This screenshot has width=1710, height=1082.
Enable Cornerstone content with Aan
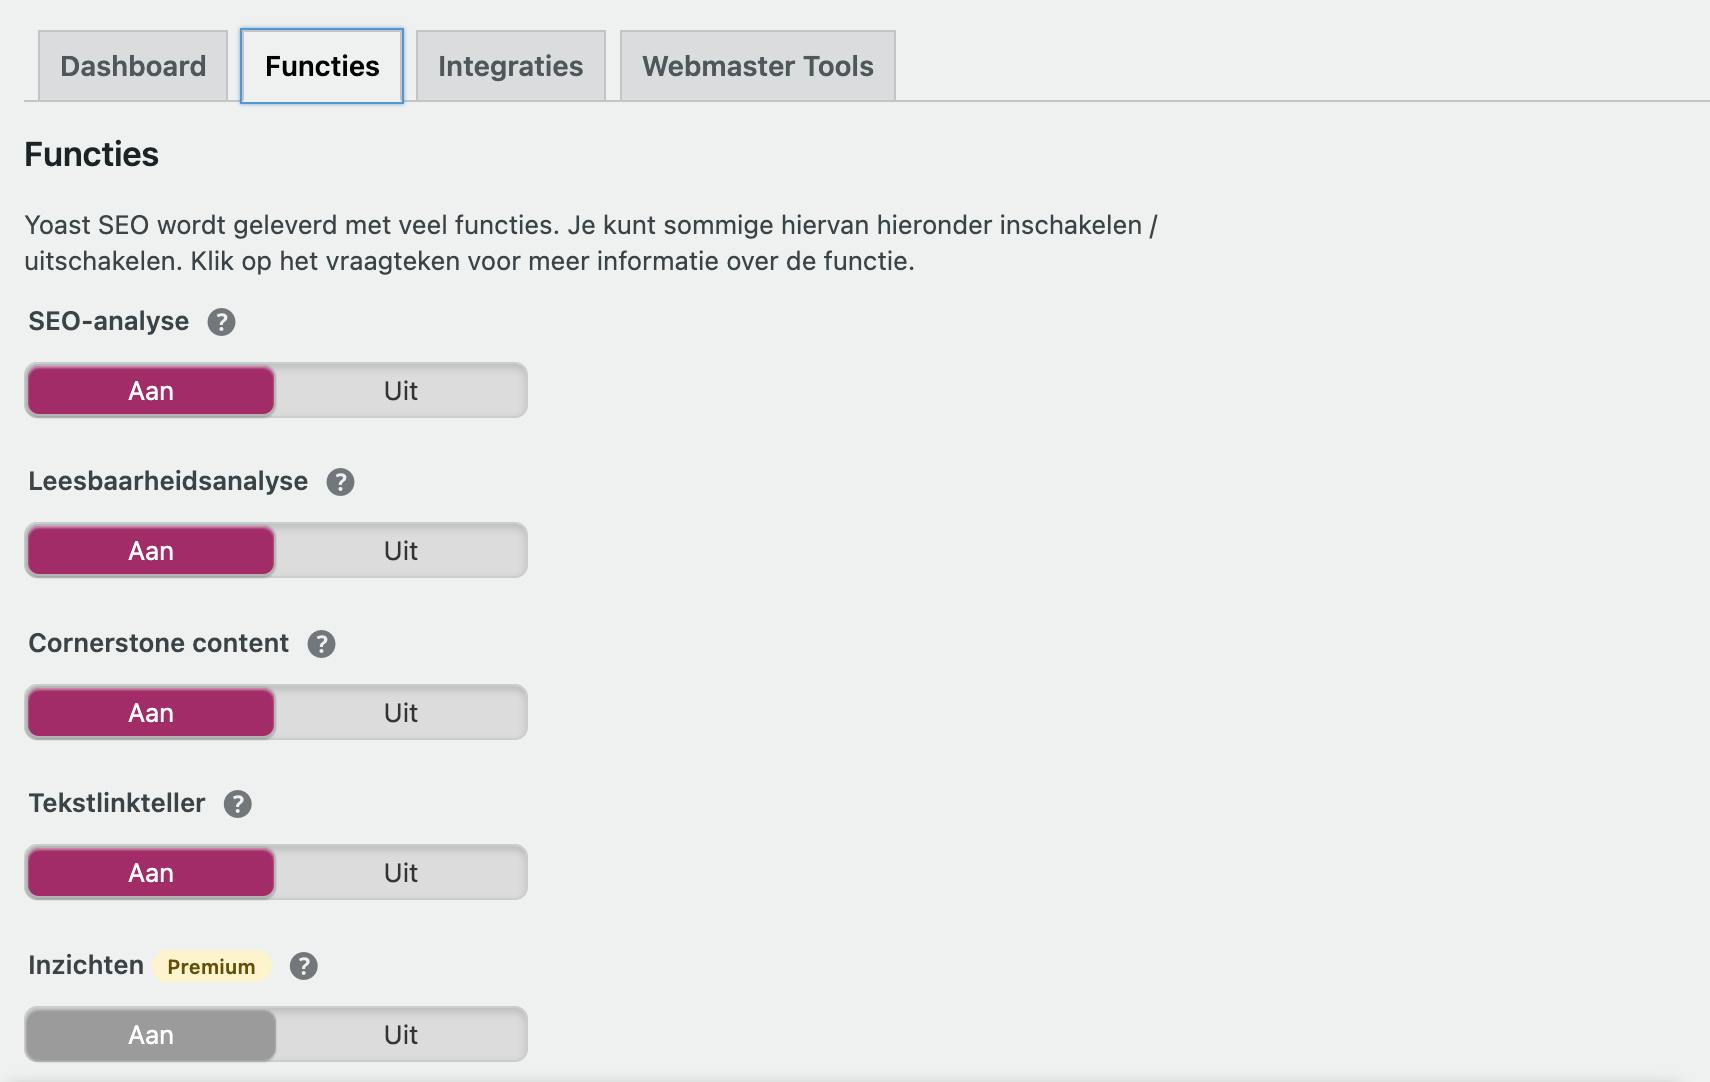point(151,713)
